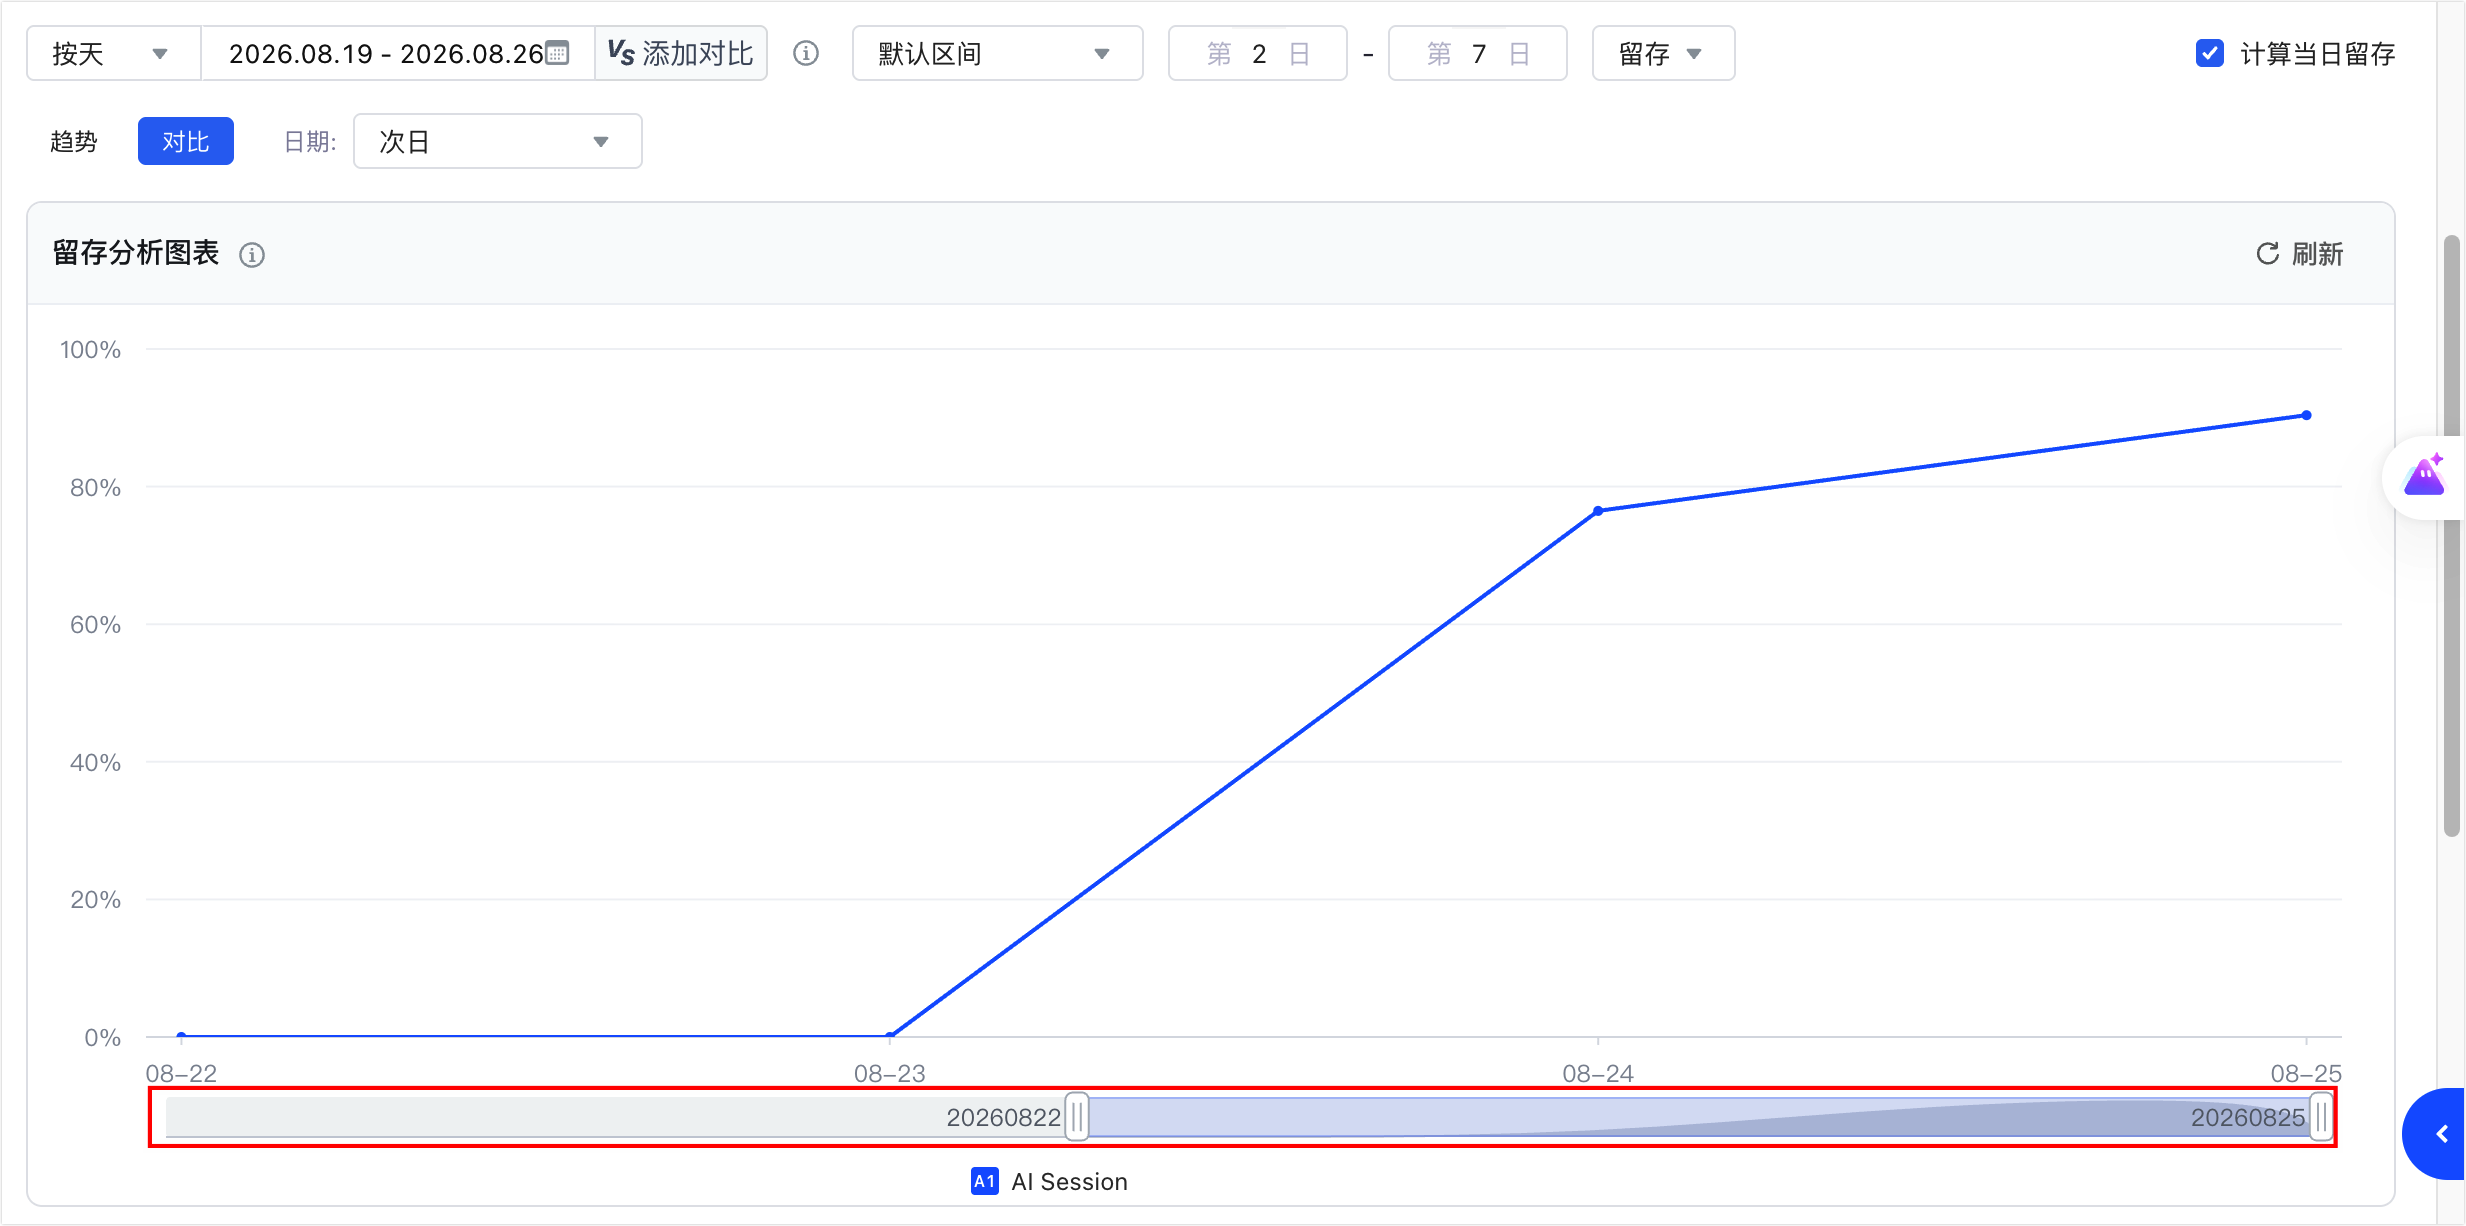
Task: Open the 按天 granularity dropdown
Action: coord(113,53)
